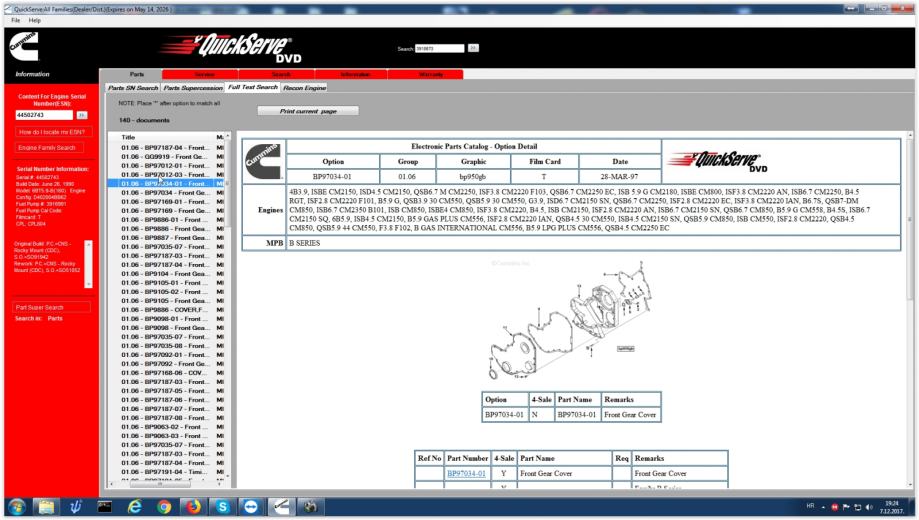The height and width of the screenshot is (520, 919).
Task: Click How do I locate my ESN button
Action: (x=52, y=132)
